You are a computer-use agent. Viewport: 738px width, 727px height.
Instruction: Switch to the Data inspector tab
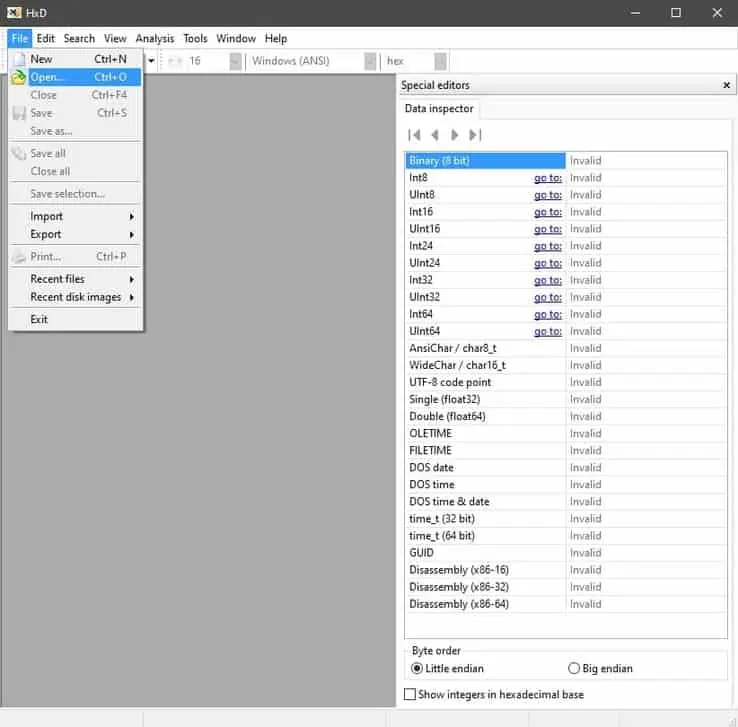pyautogui.click(x=439, y=109)
